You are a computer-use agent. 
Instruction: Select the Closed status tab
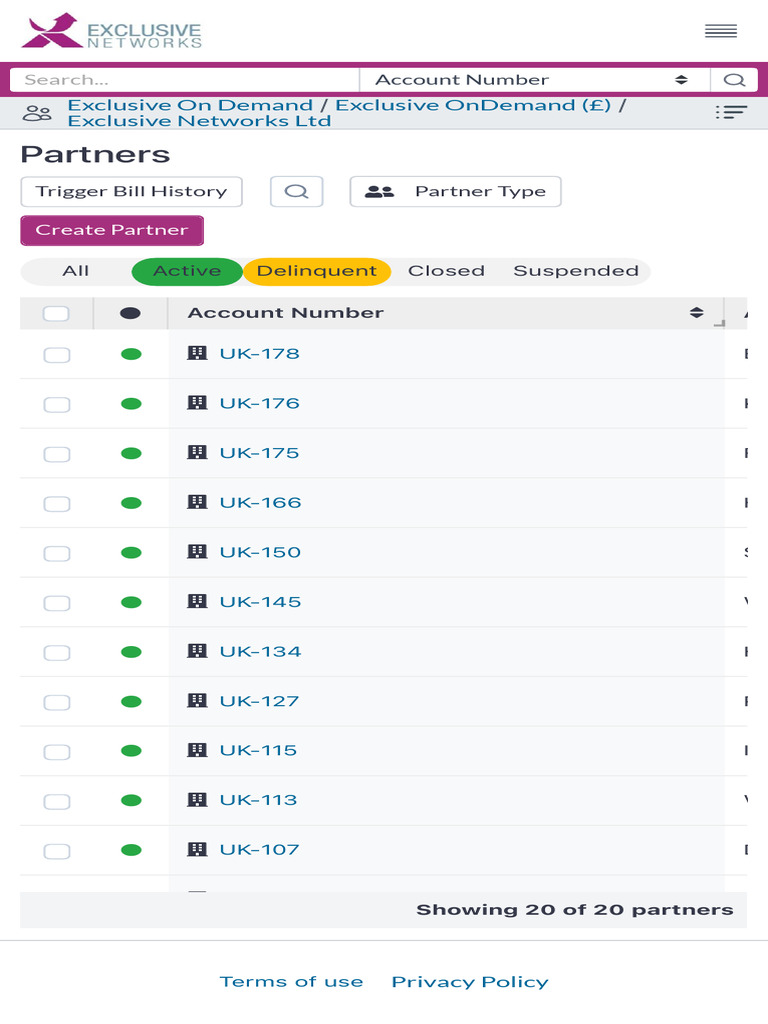[446, 271]
